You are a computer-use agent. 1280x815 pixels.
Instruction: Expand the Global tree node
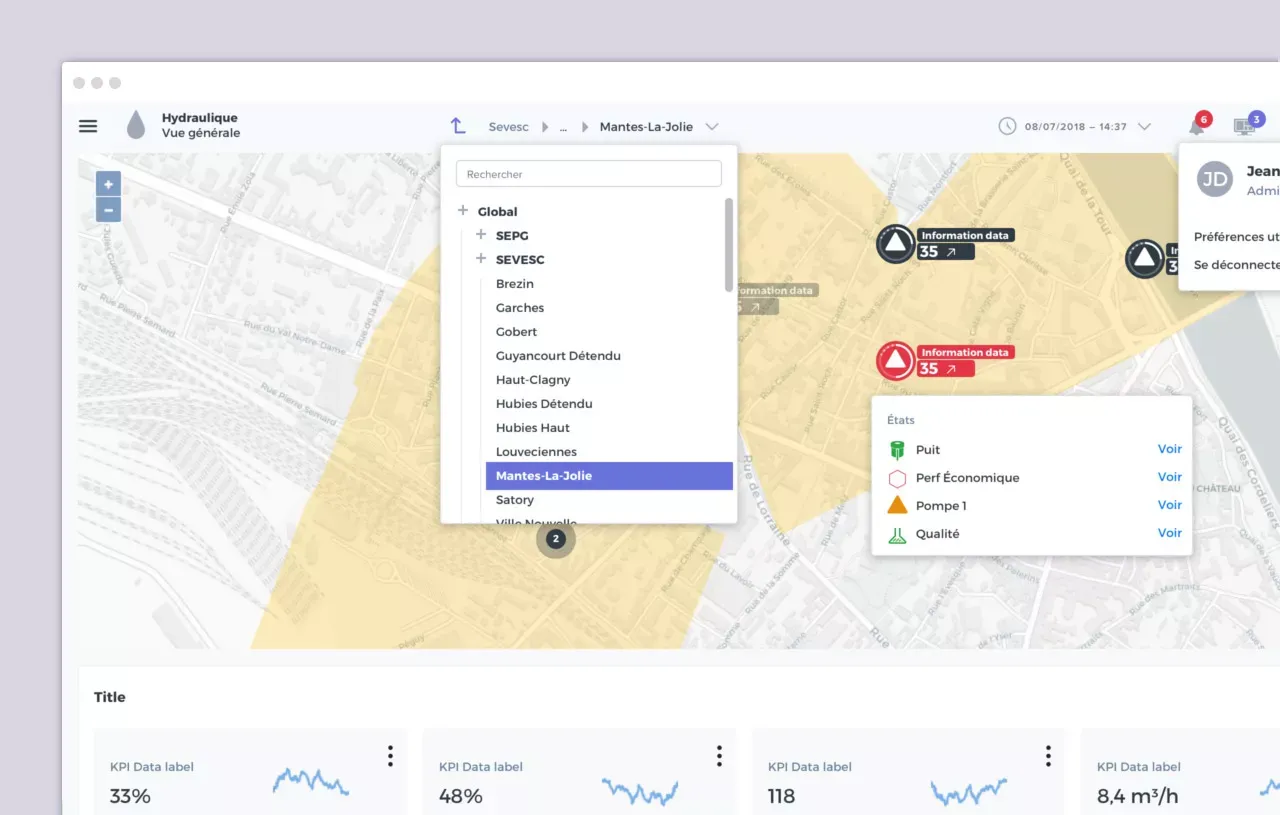[463, 211]
